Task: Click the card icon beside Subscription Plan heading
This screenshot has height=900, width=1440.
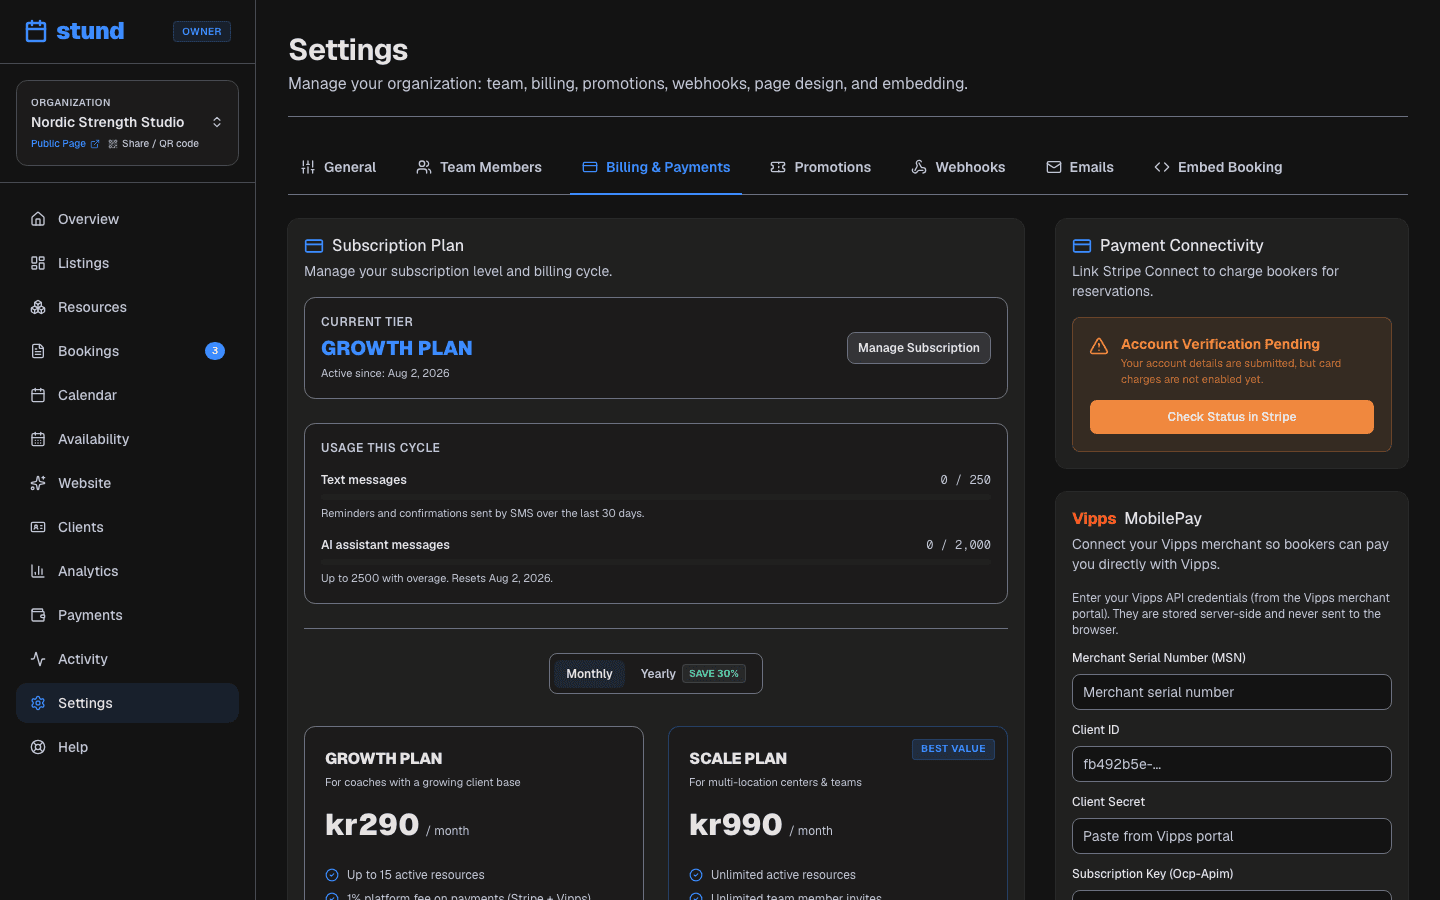Action: click(x=314, y=246)
